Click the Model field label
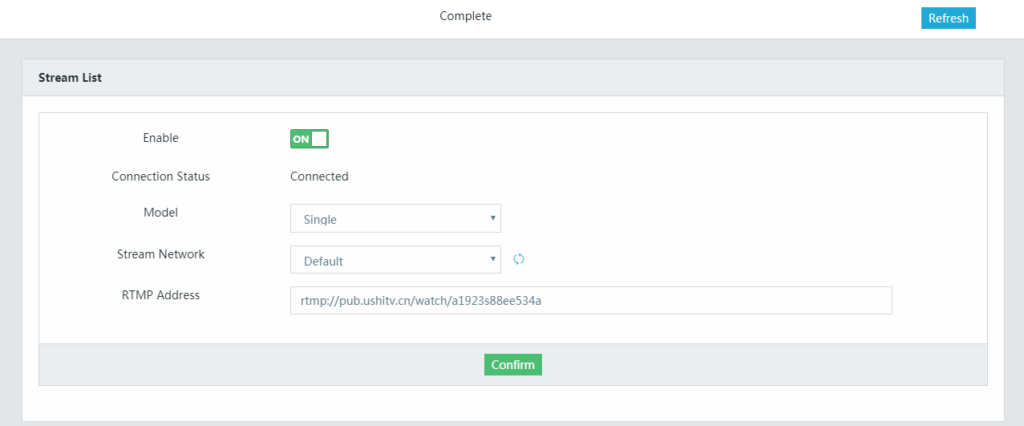The width and height of the screenshot is (1024, 426). tap(161, 212)
